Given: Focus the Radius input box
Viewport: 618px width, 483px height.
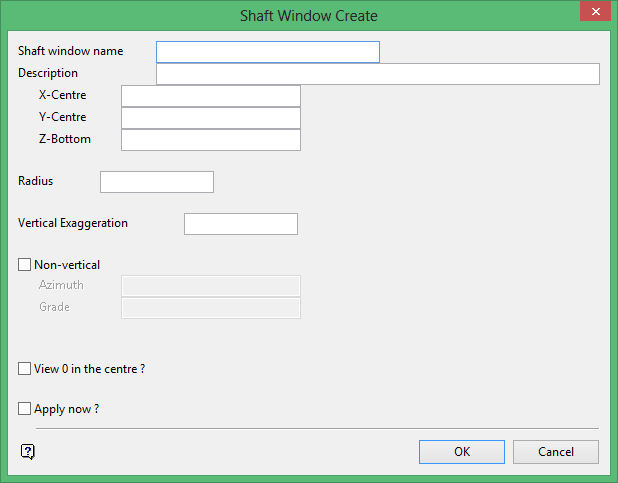Looking at the screenshot, I should (x=157, y=182).
